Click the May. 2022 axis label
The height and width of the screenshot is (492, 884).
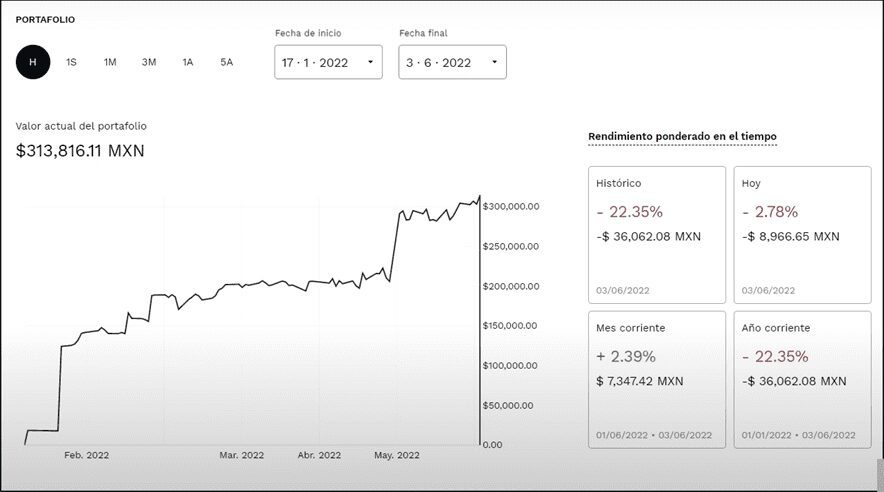click(x=396, y=455)
